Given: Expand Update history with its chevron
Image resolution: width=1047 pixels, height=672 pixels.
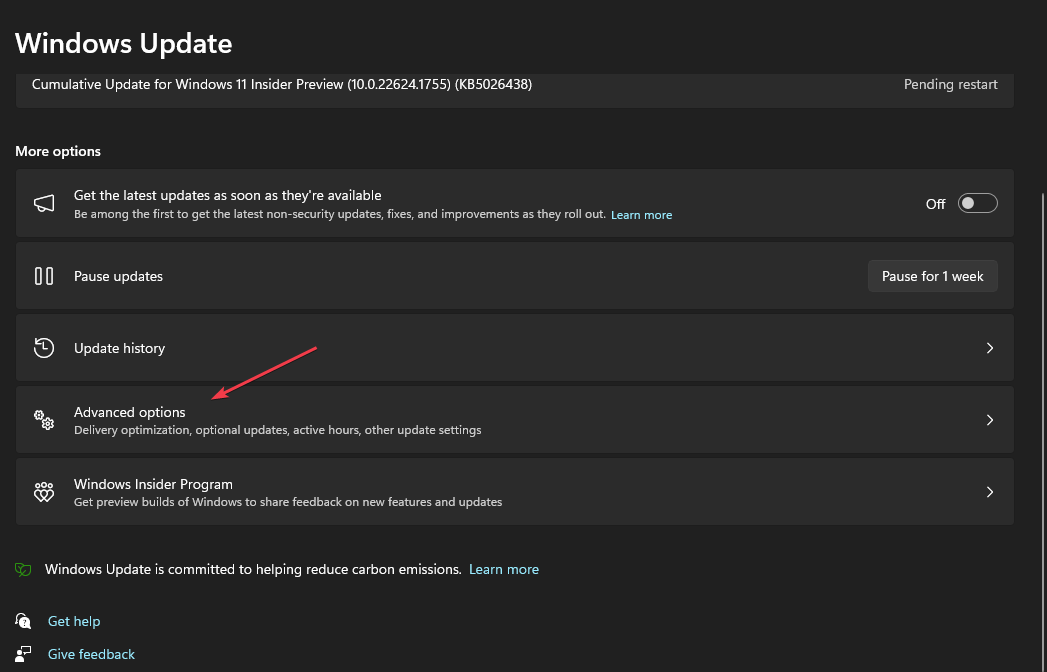Looking at the screenshot, I should [990, 348].
